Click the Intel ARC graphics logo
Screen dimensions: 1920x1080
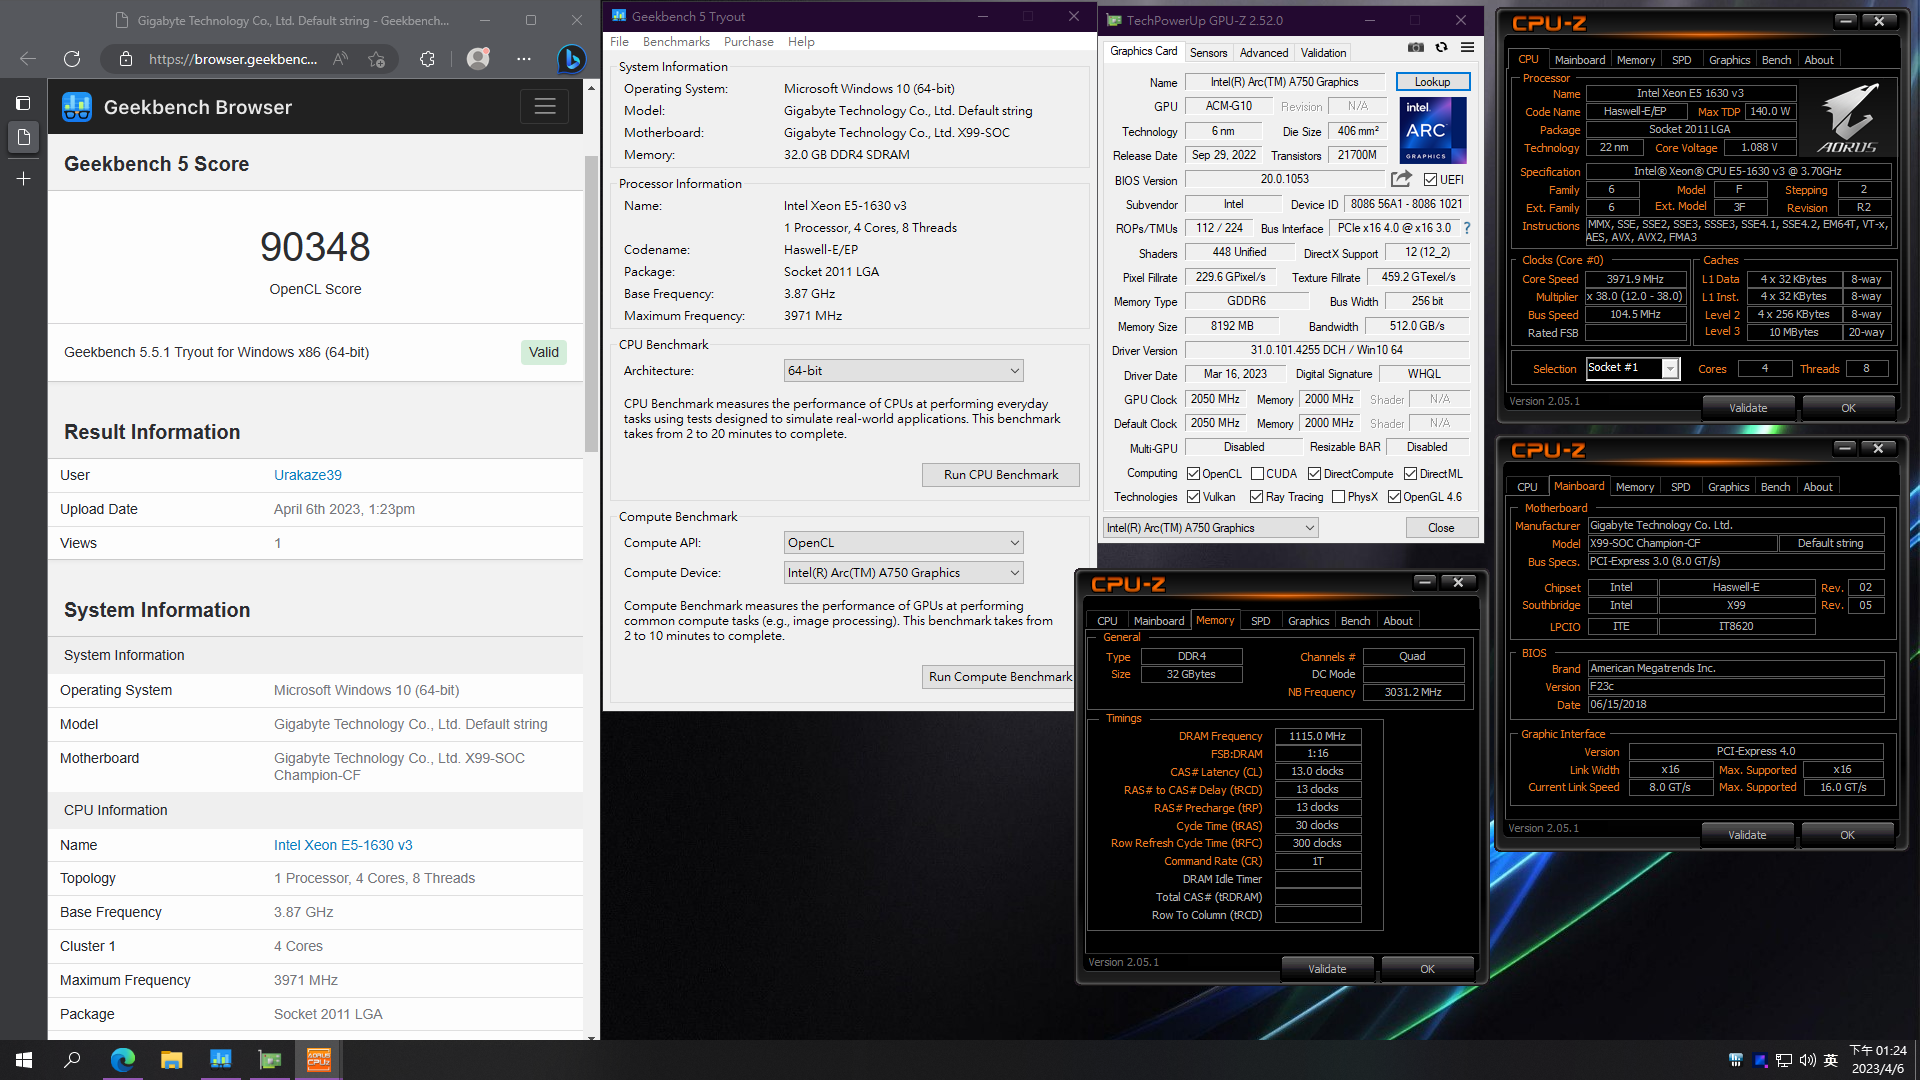1432,130
